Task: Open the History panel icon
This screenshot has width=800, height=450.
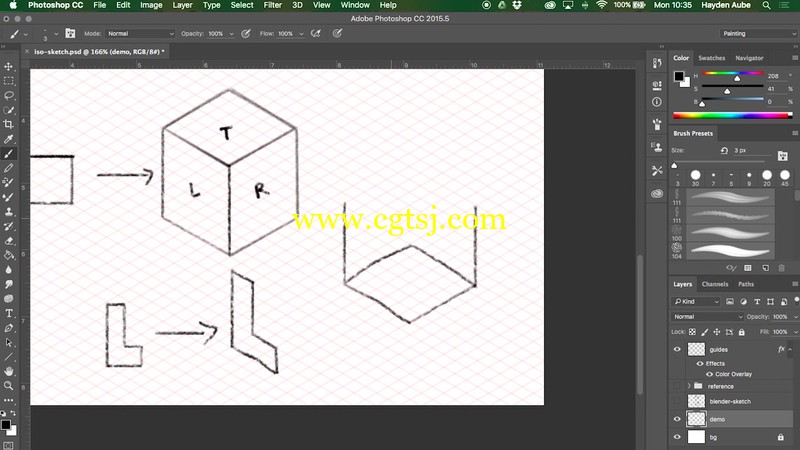Action: pyautogui.click(x=657, y=63)
